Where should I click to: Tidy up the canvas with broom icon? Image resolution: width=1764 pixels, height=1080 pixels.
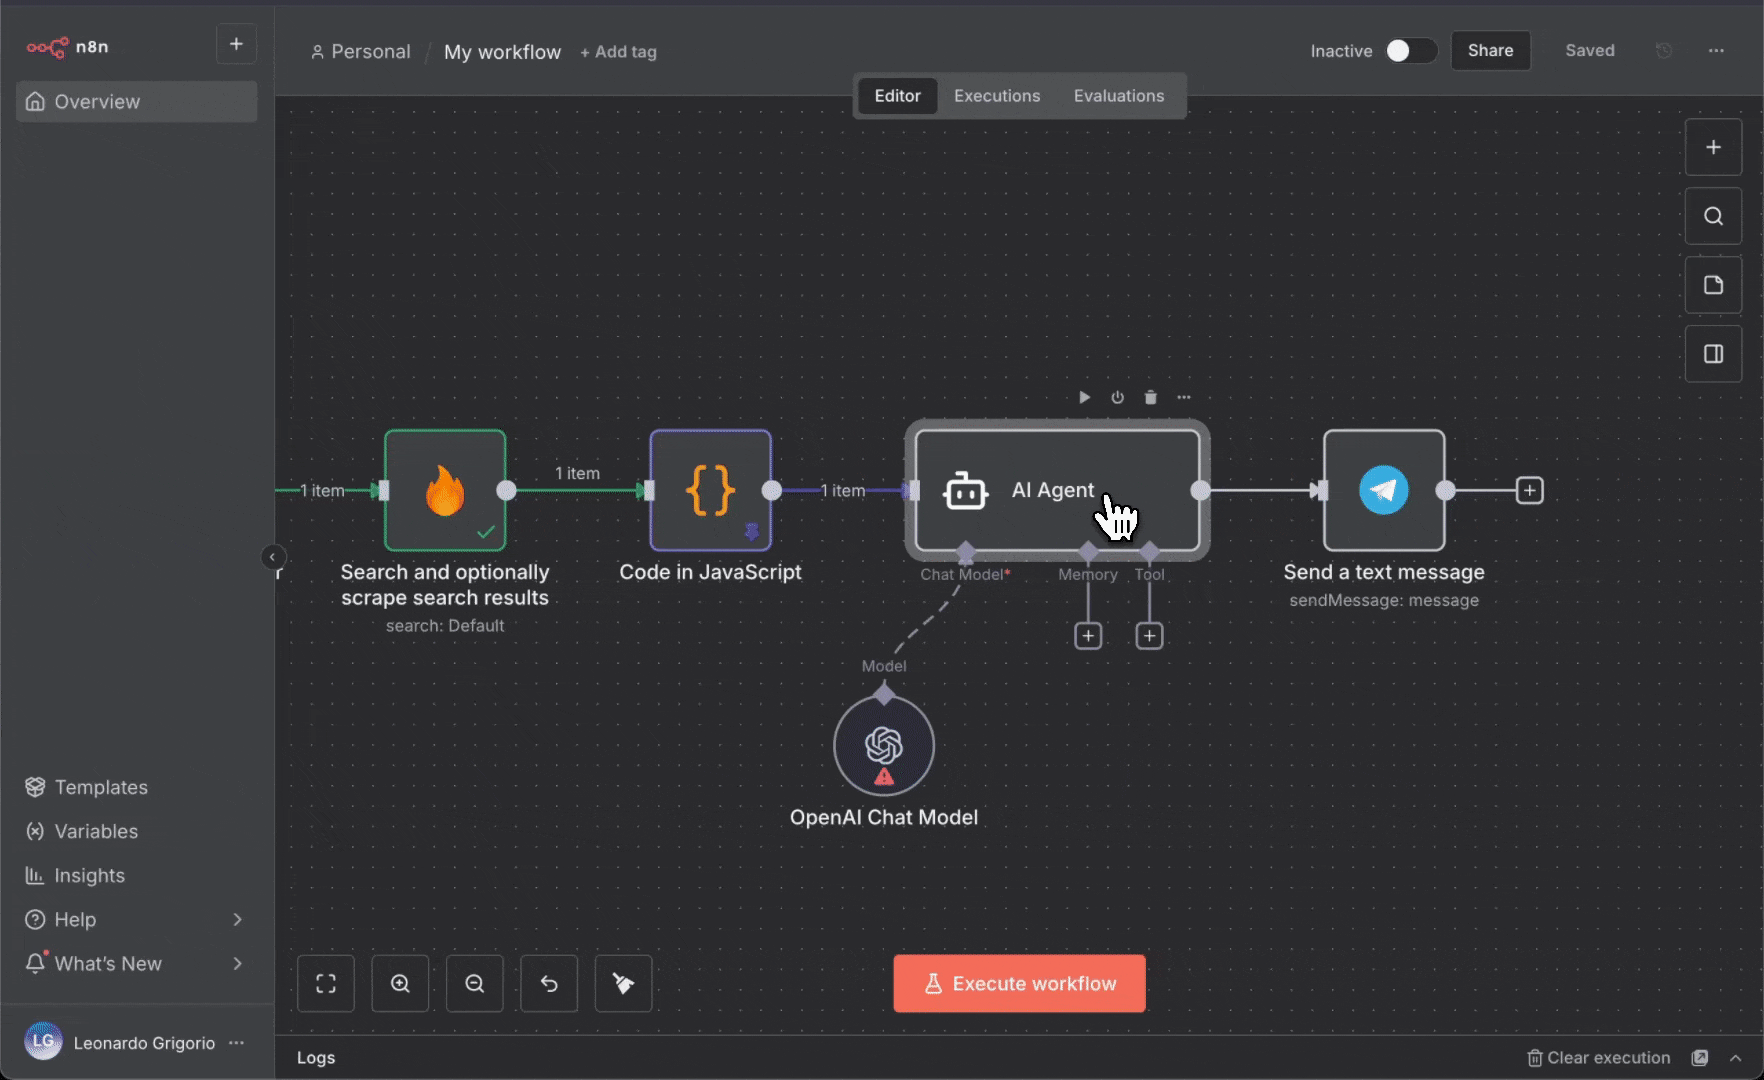pos(623,983)
